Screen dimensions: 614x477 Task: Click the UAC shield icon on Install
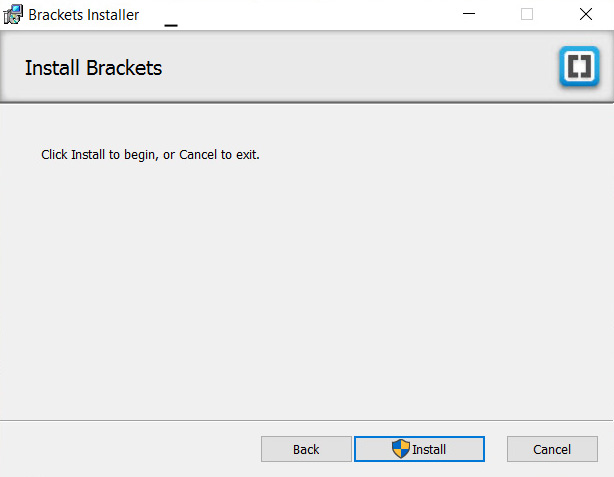pyautogui.click(x=401, y=449)
